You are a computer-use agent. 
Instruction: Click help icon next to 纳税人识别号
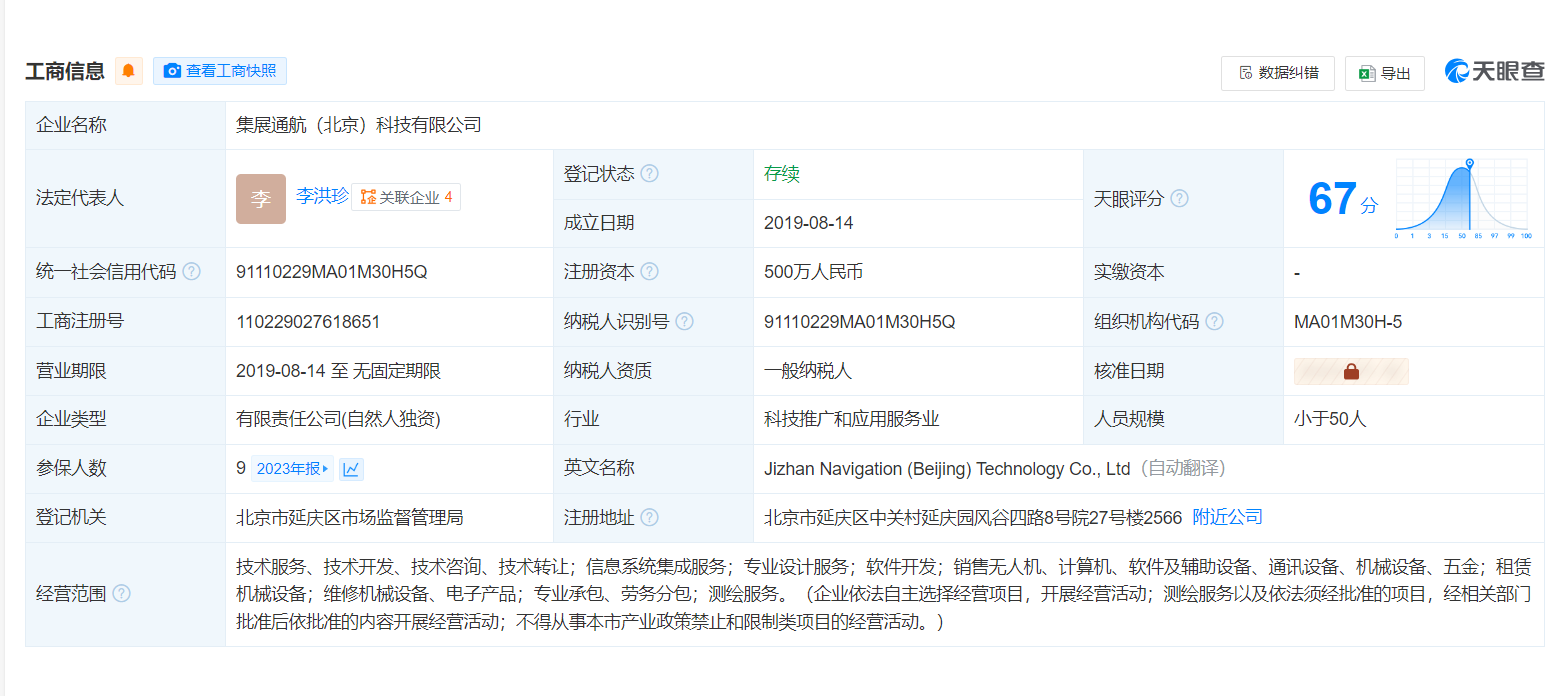click(x=685, y=321)
